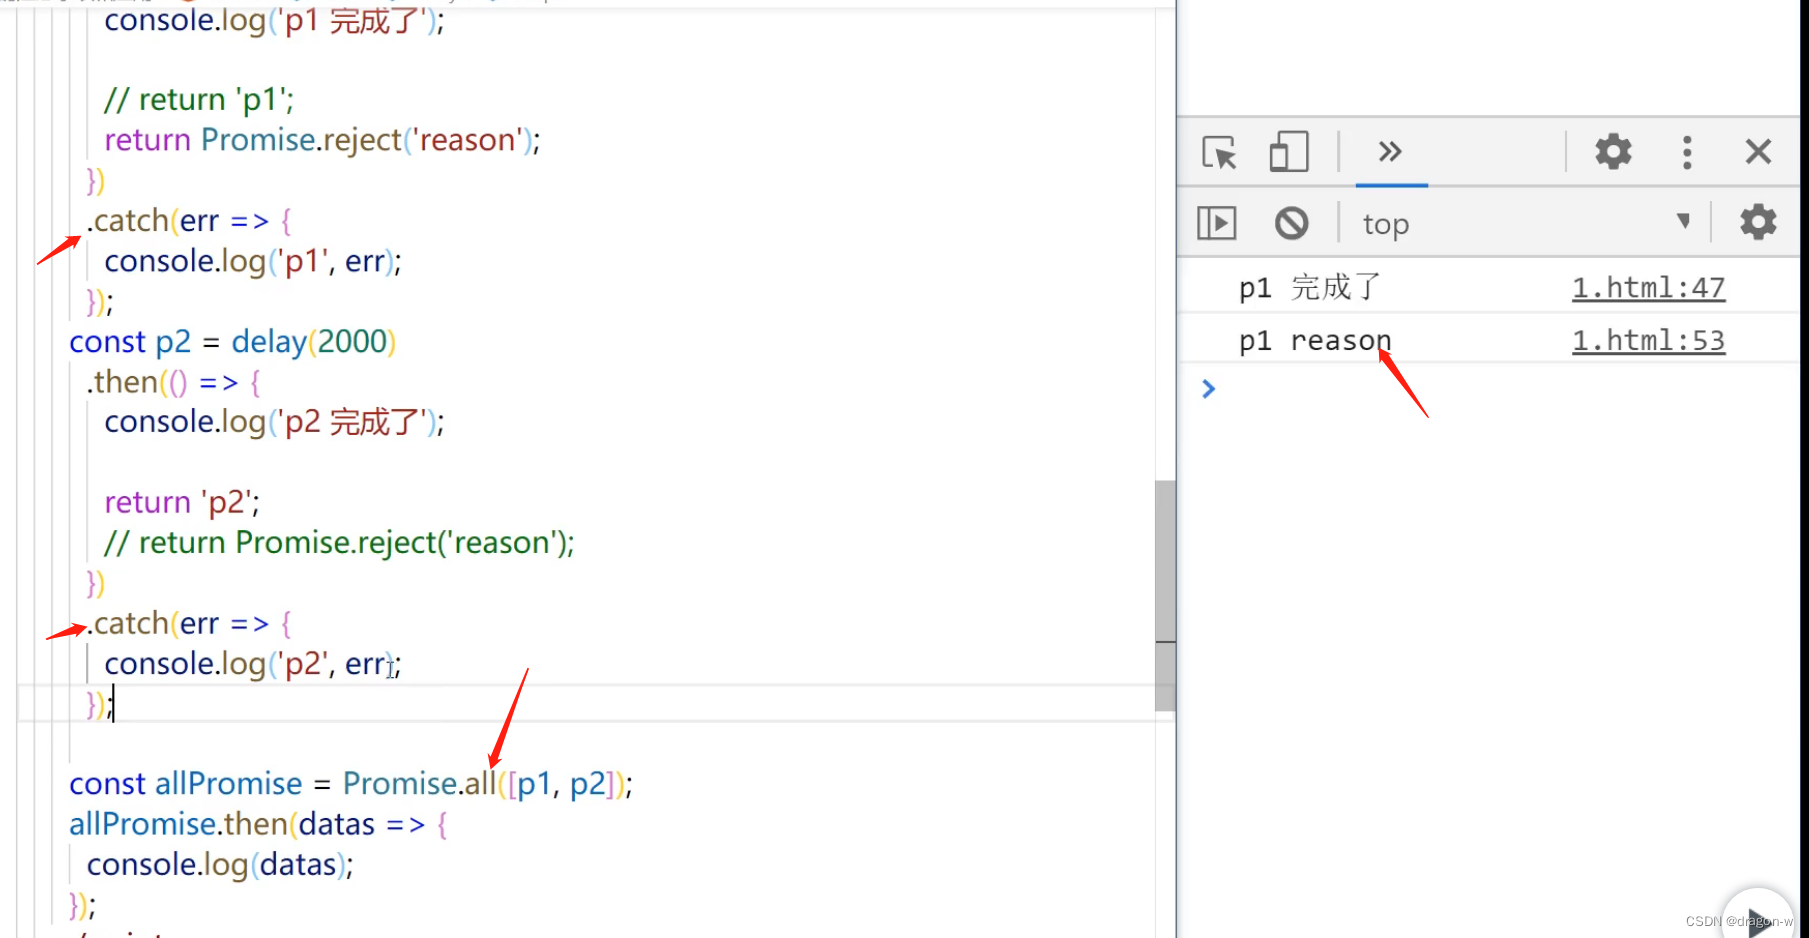Click the return 'p2' statement

182,502
